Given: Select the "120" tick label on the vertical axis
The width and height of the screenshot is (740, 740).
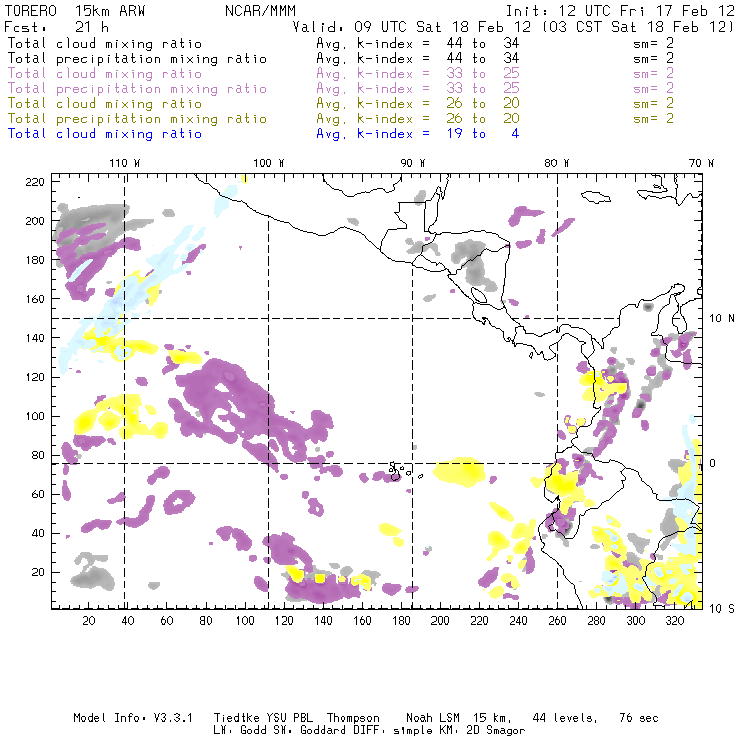Looking at the screenshot, I should click(x=35, y=377).
